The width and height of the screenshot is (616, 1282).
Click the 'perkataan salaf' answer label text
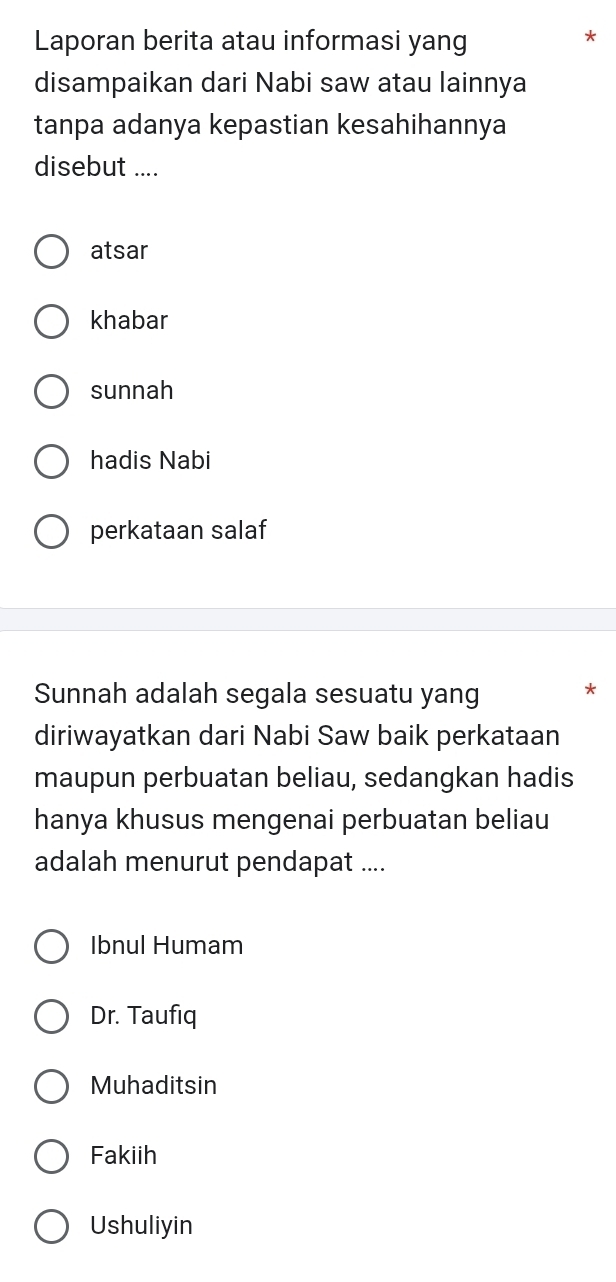(178, 531)
